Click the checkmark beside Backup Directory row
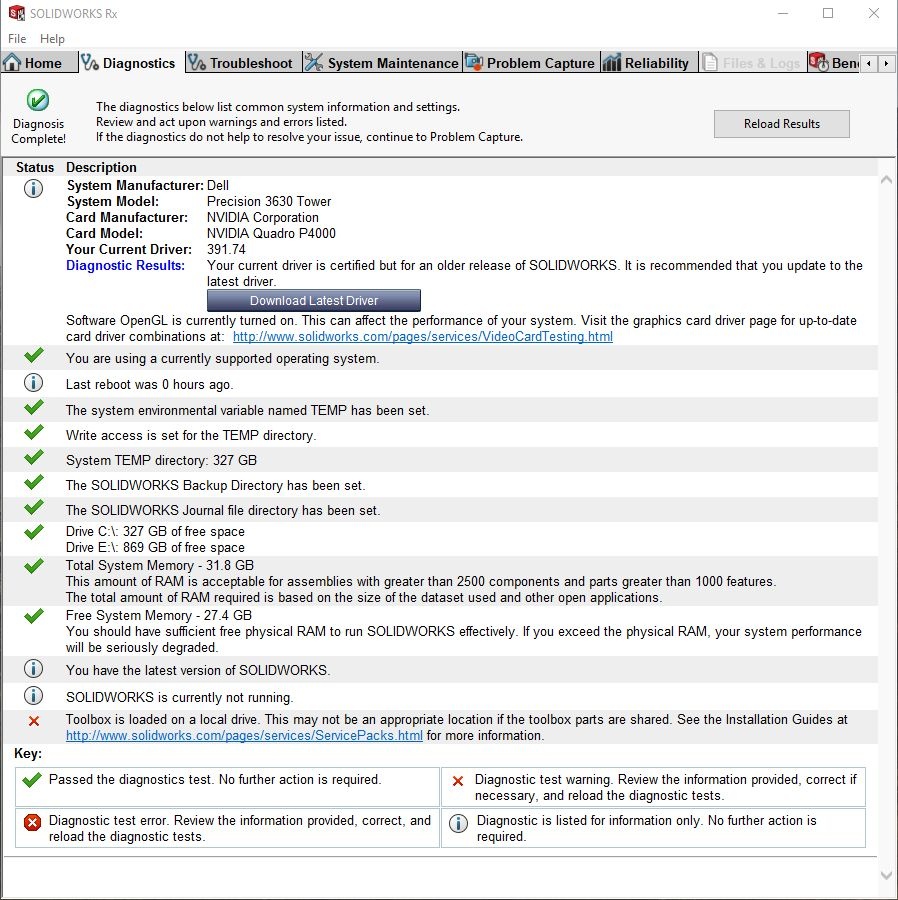 point(34,482)
